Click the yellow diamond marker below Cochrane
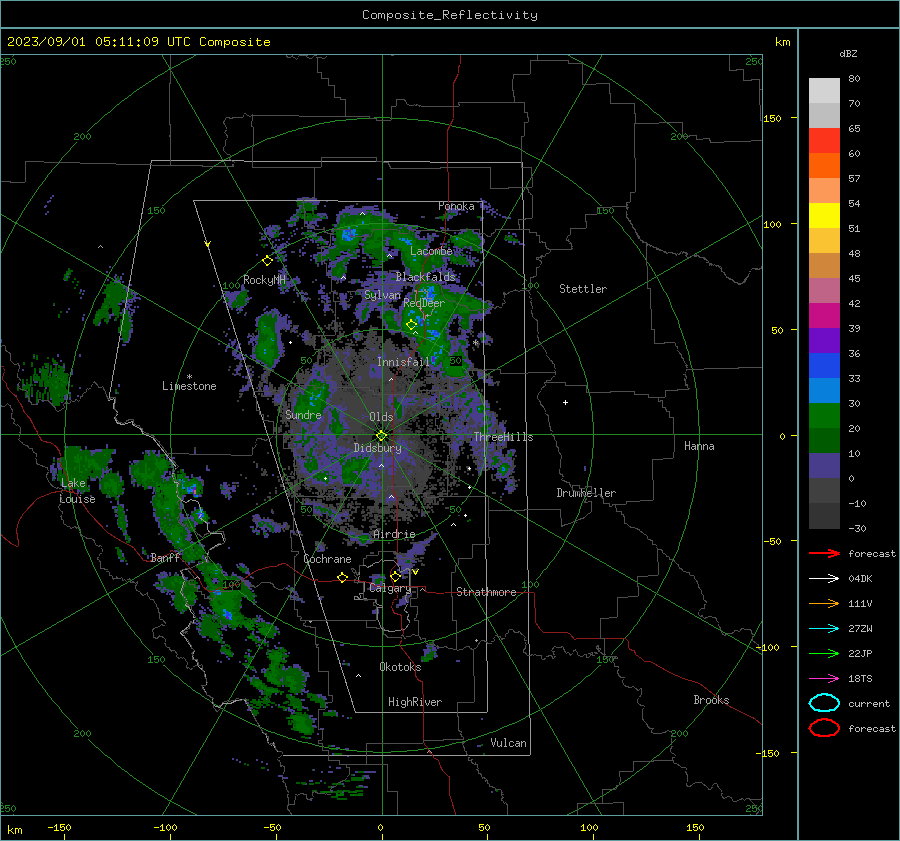900x841 pixels. tap(342, 577)
